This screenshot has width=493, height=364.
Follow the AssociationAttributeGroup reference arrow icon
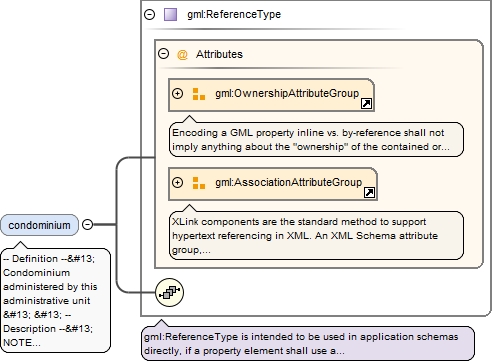pyautogui.click(x=369, y=192)
